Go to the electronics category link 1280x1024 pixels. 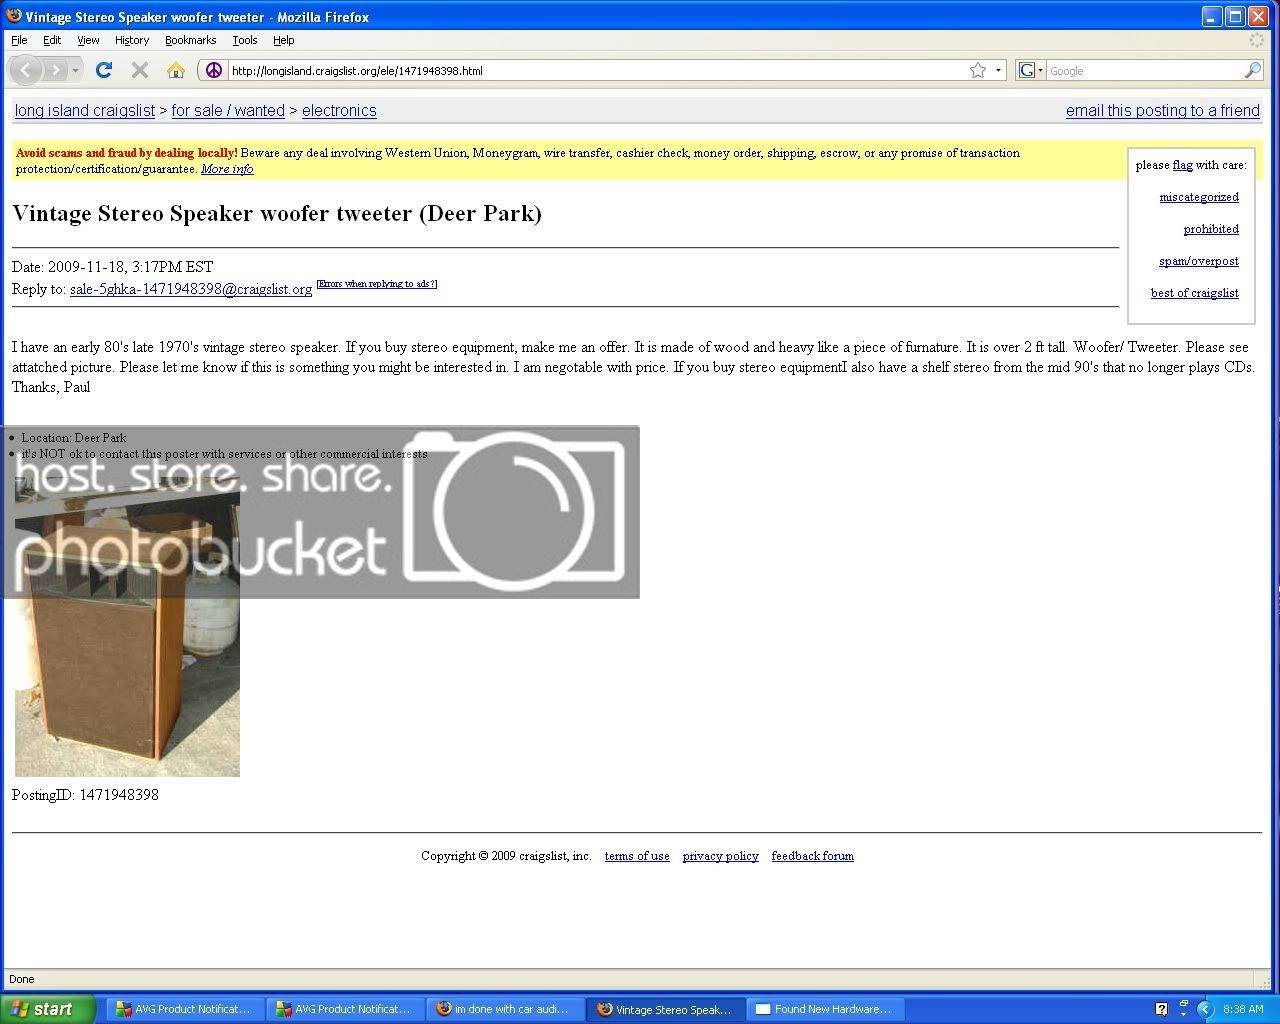click(339, 111)
